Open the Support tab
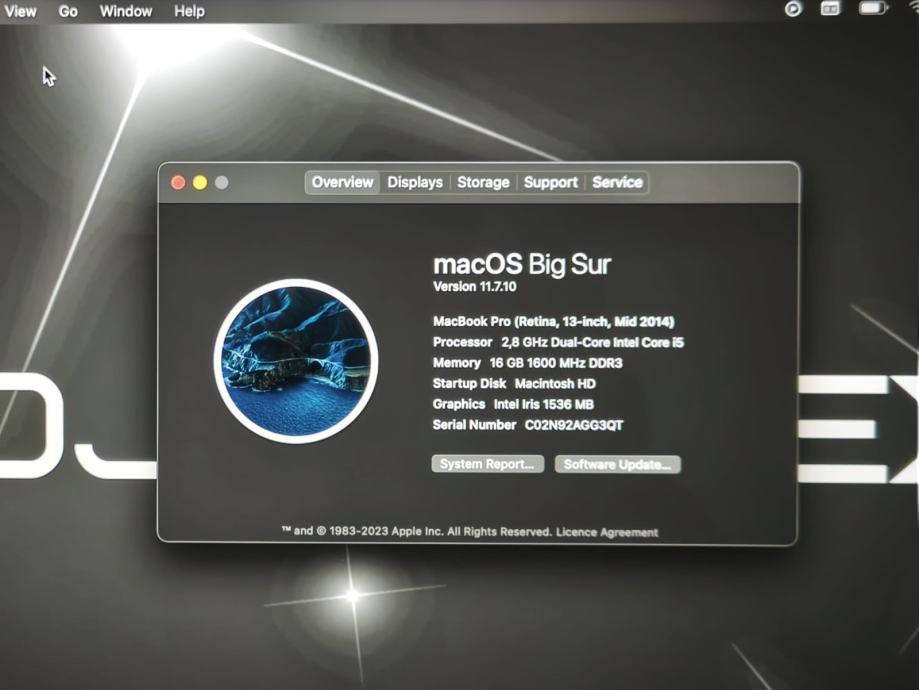The image size is (919, 690). (x=550, y=182)
